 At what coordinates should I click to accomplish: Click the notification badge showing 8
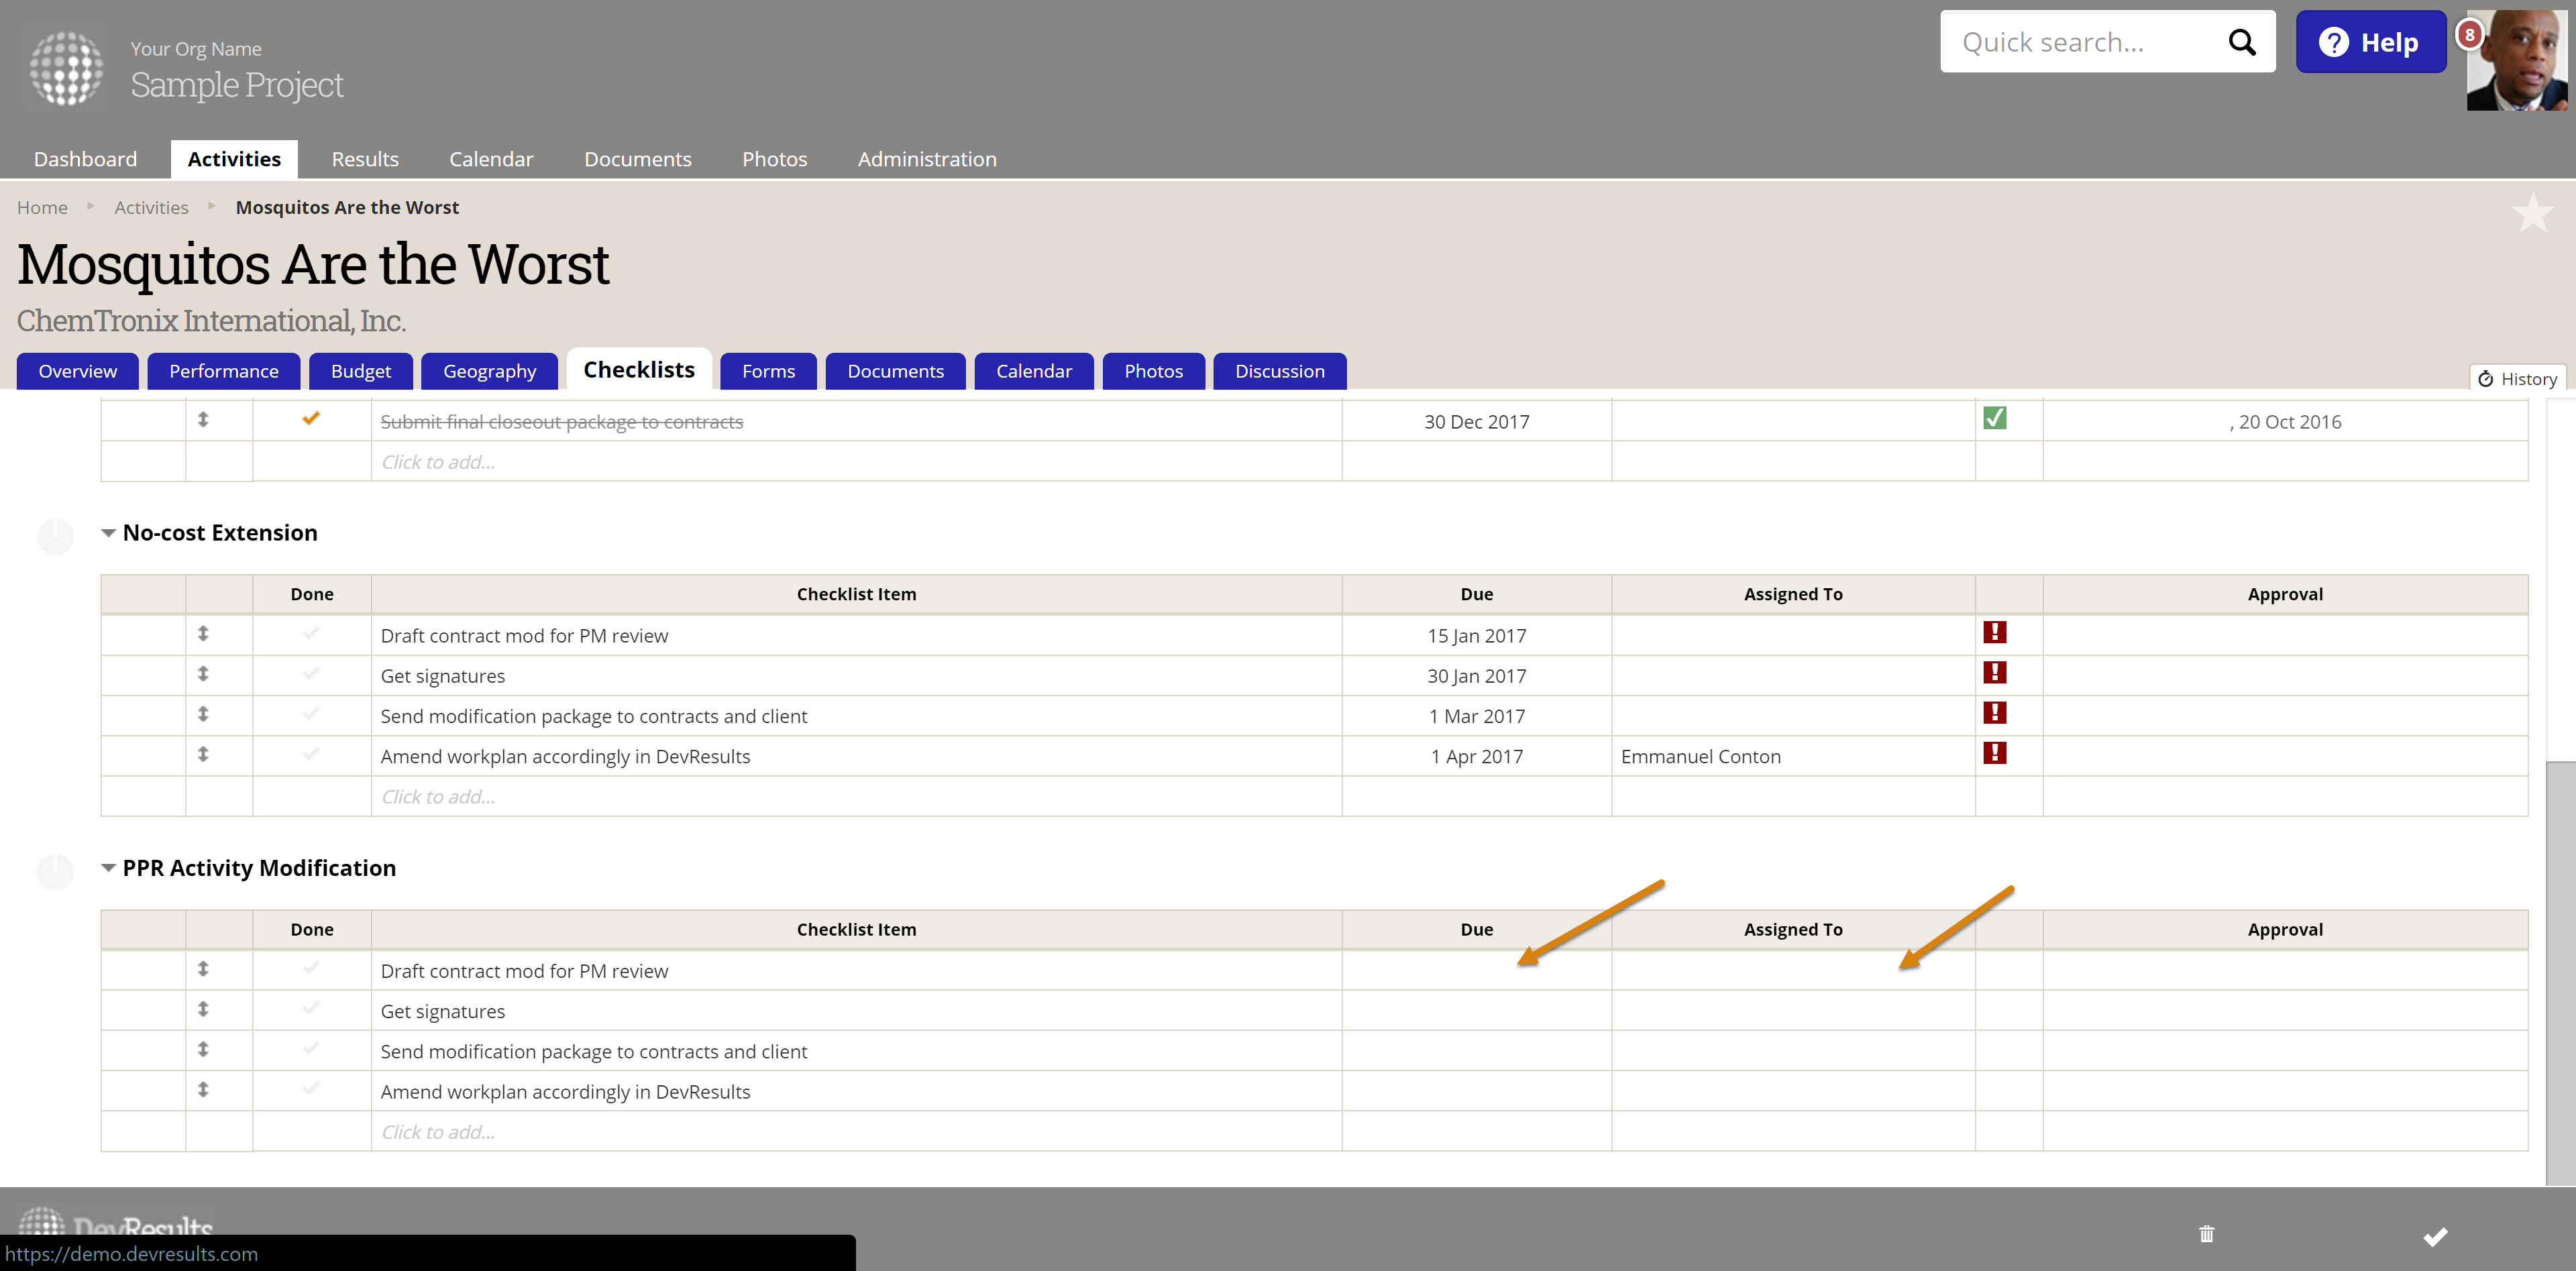pyautogui.click(x=2469, y=35)
